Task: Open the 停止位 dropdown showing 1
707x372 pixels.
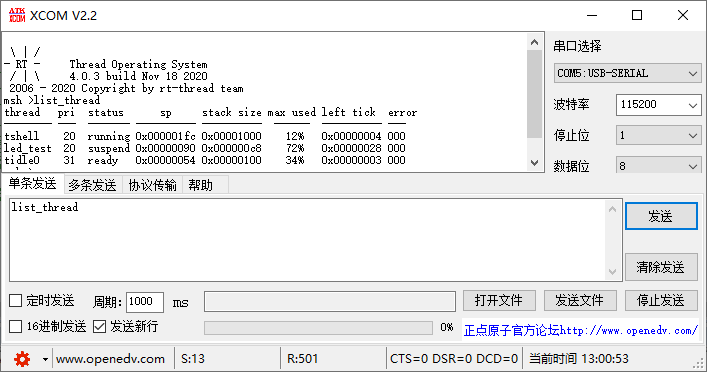Action: (658, 135)
